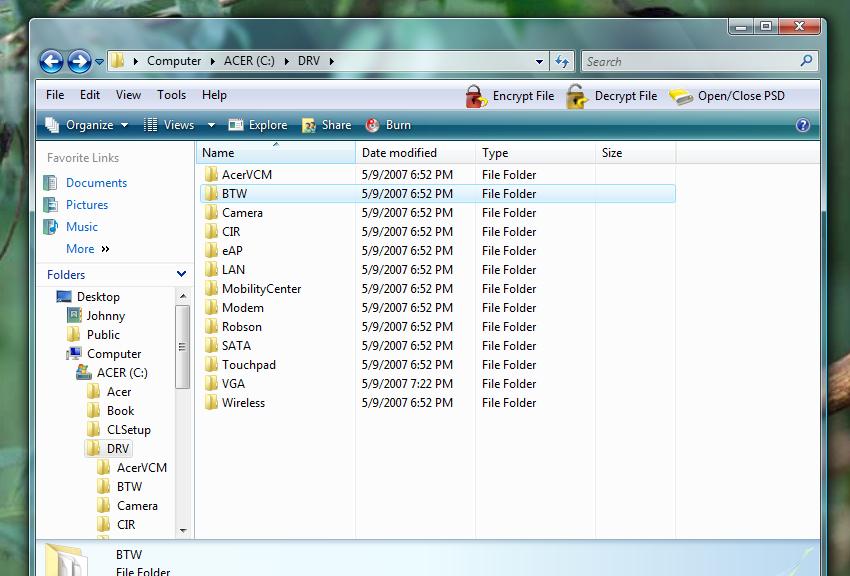Click the Burn toolbar button

(388, 125)
